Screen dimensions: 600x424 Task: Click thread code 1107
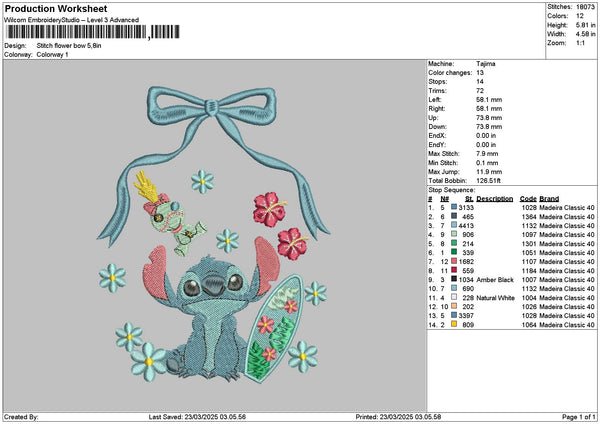coord(529,262)
